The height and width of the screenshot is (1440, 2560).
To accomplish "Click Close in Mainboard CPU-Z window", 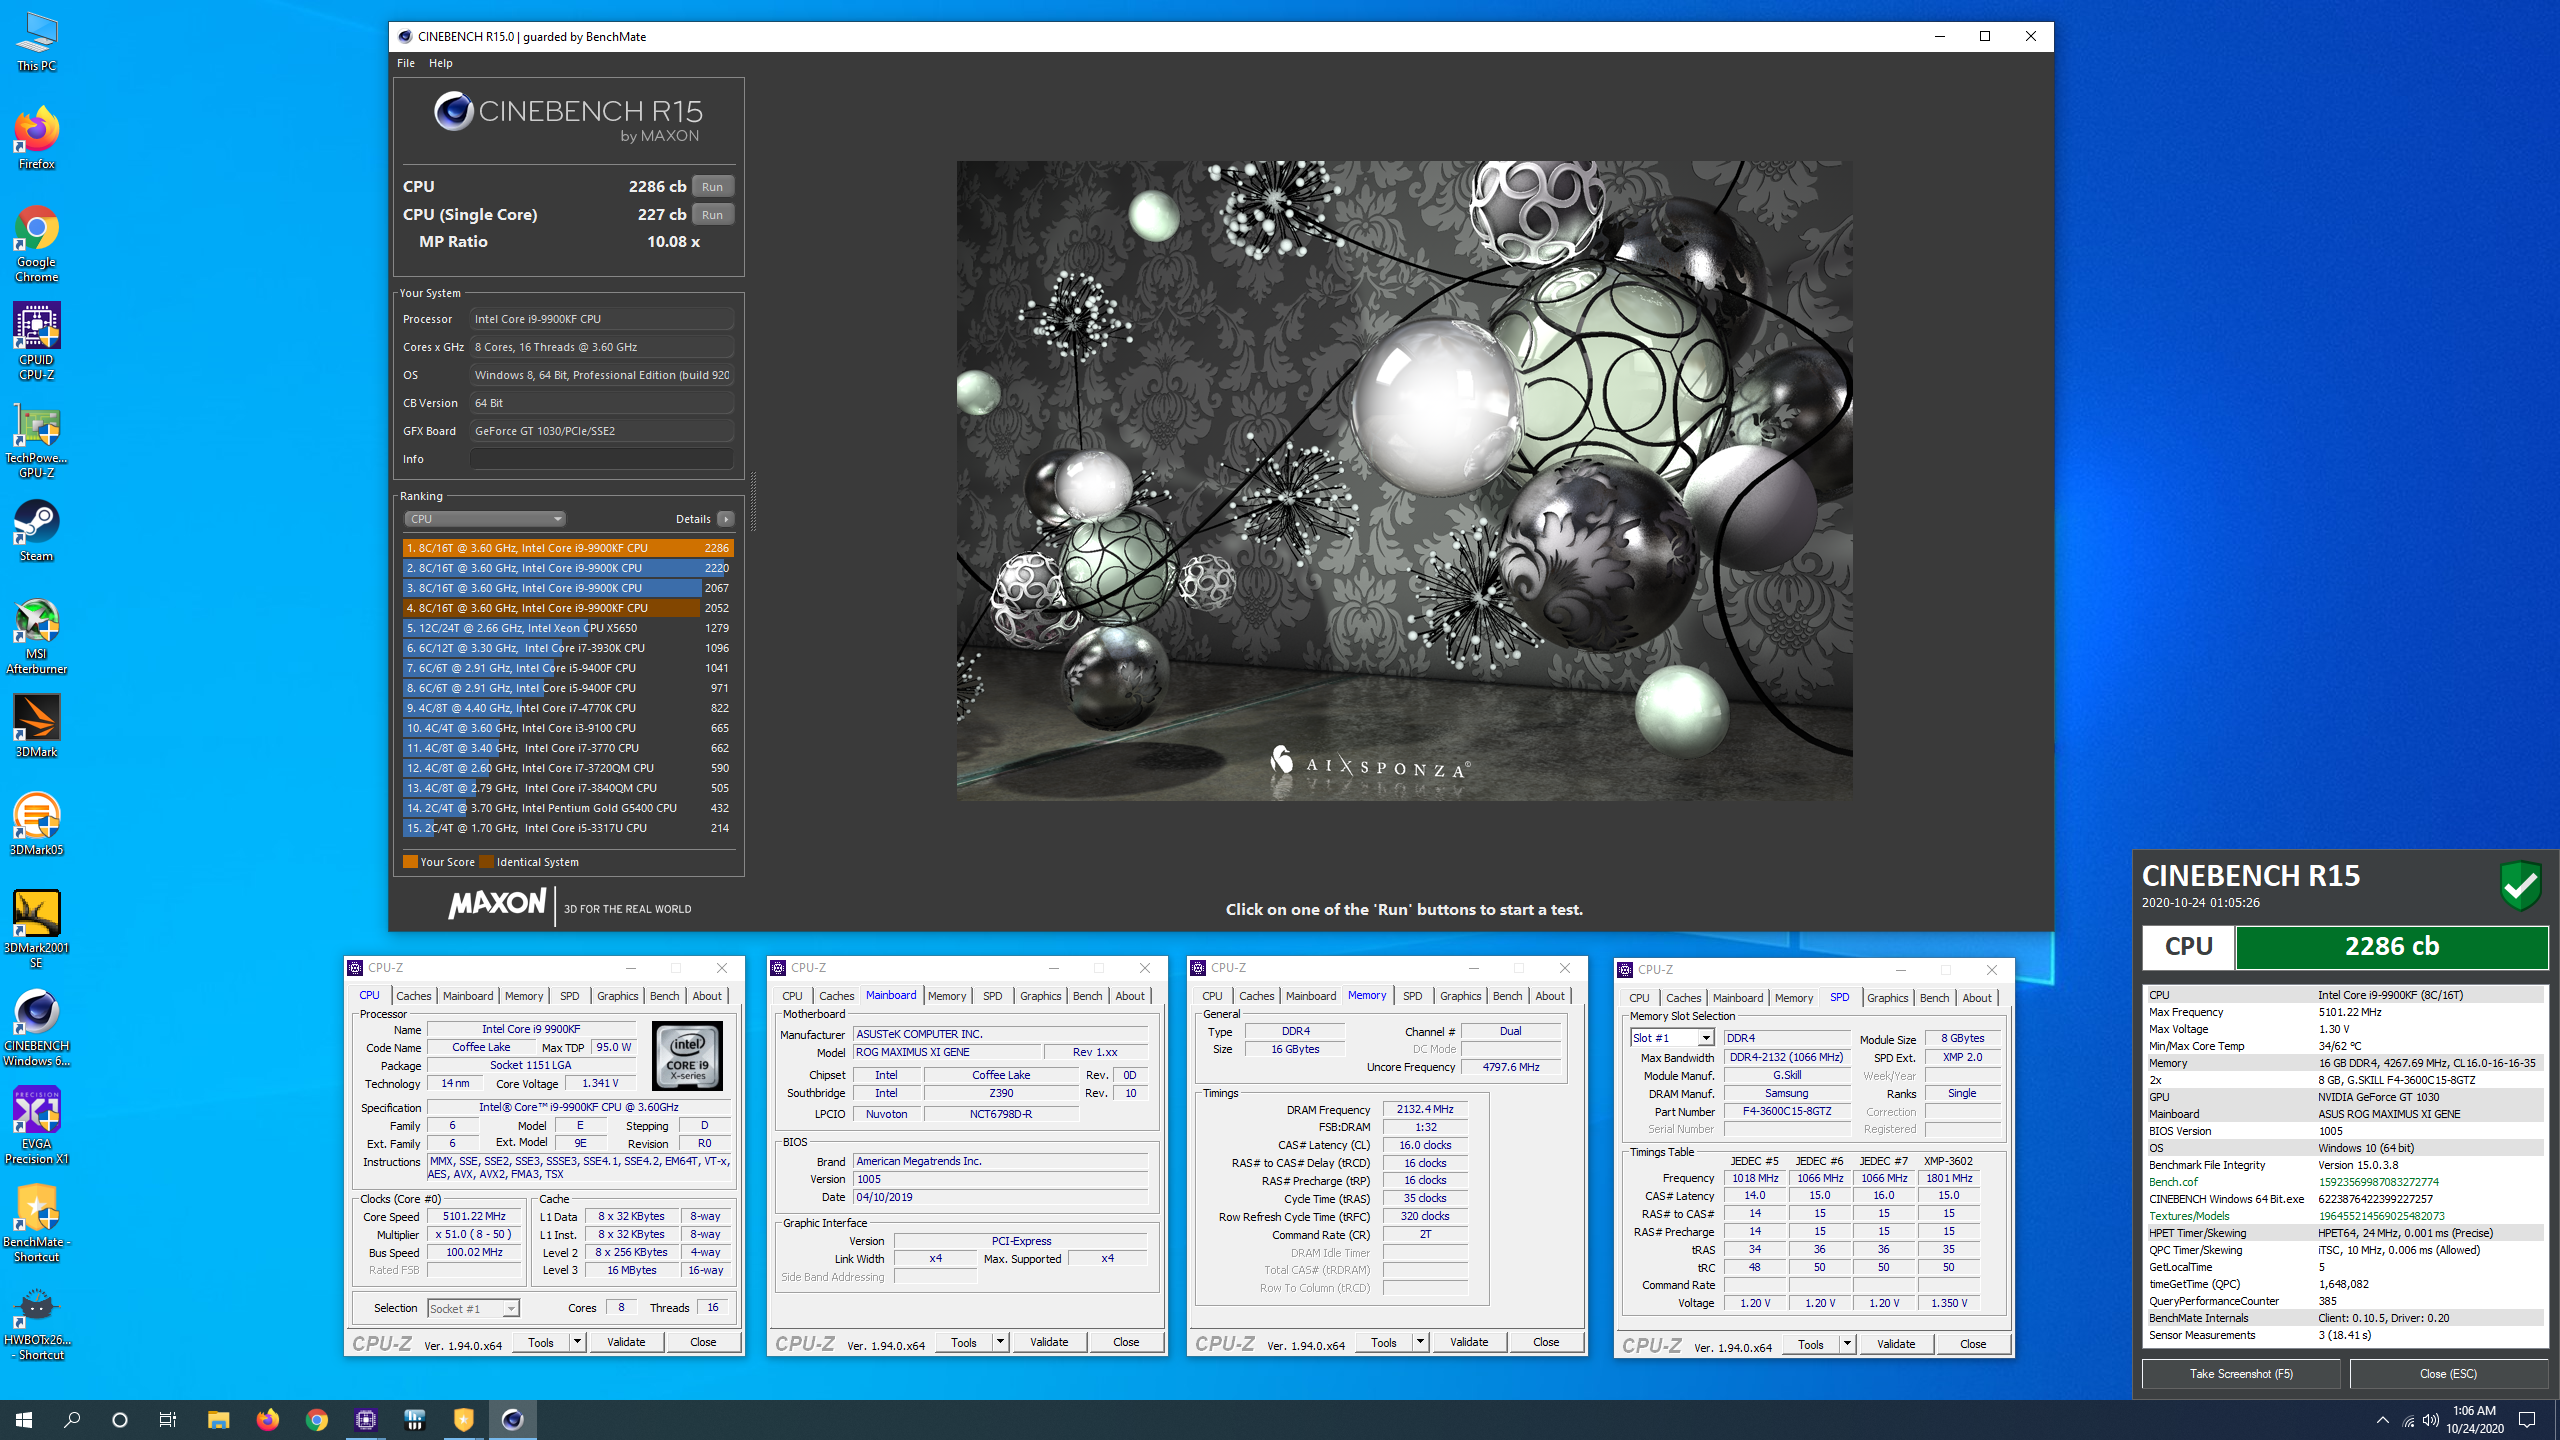I will point(1126,1343).
